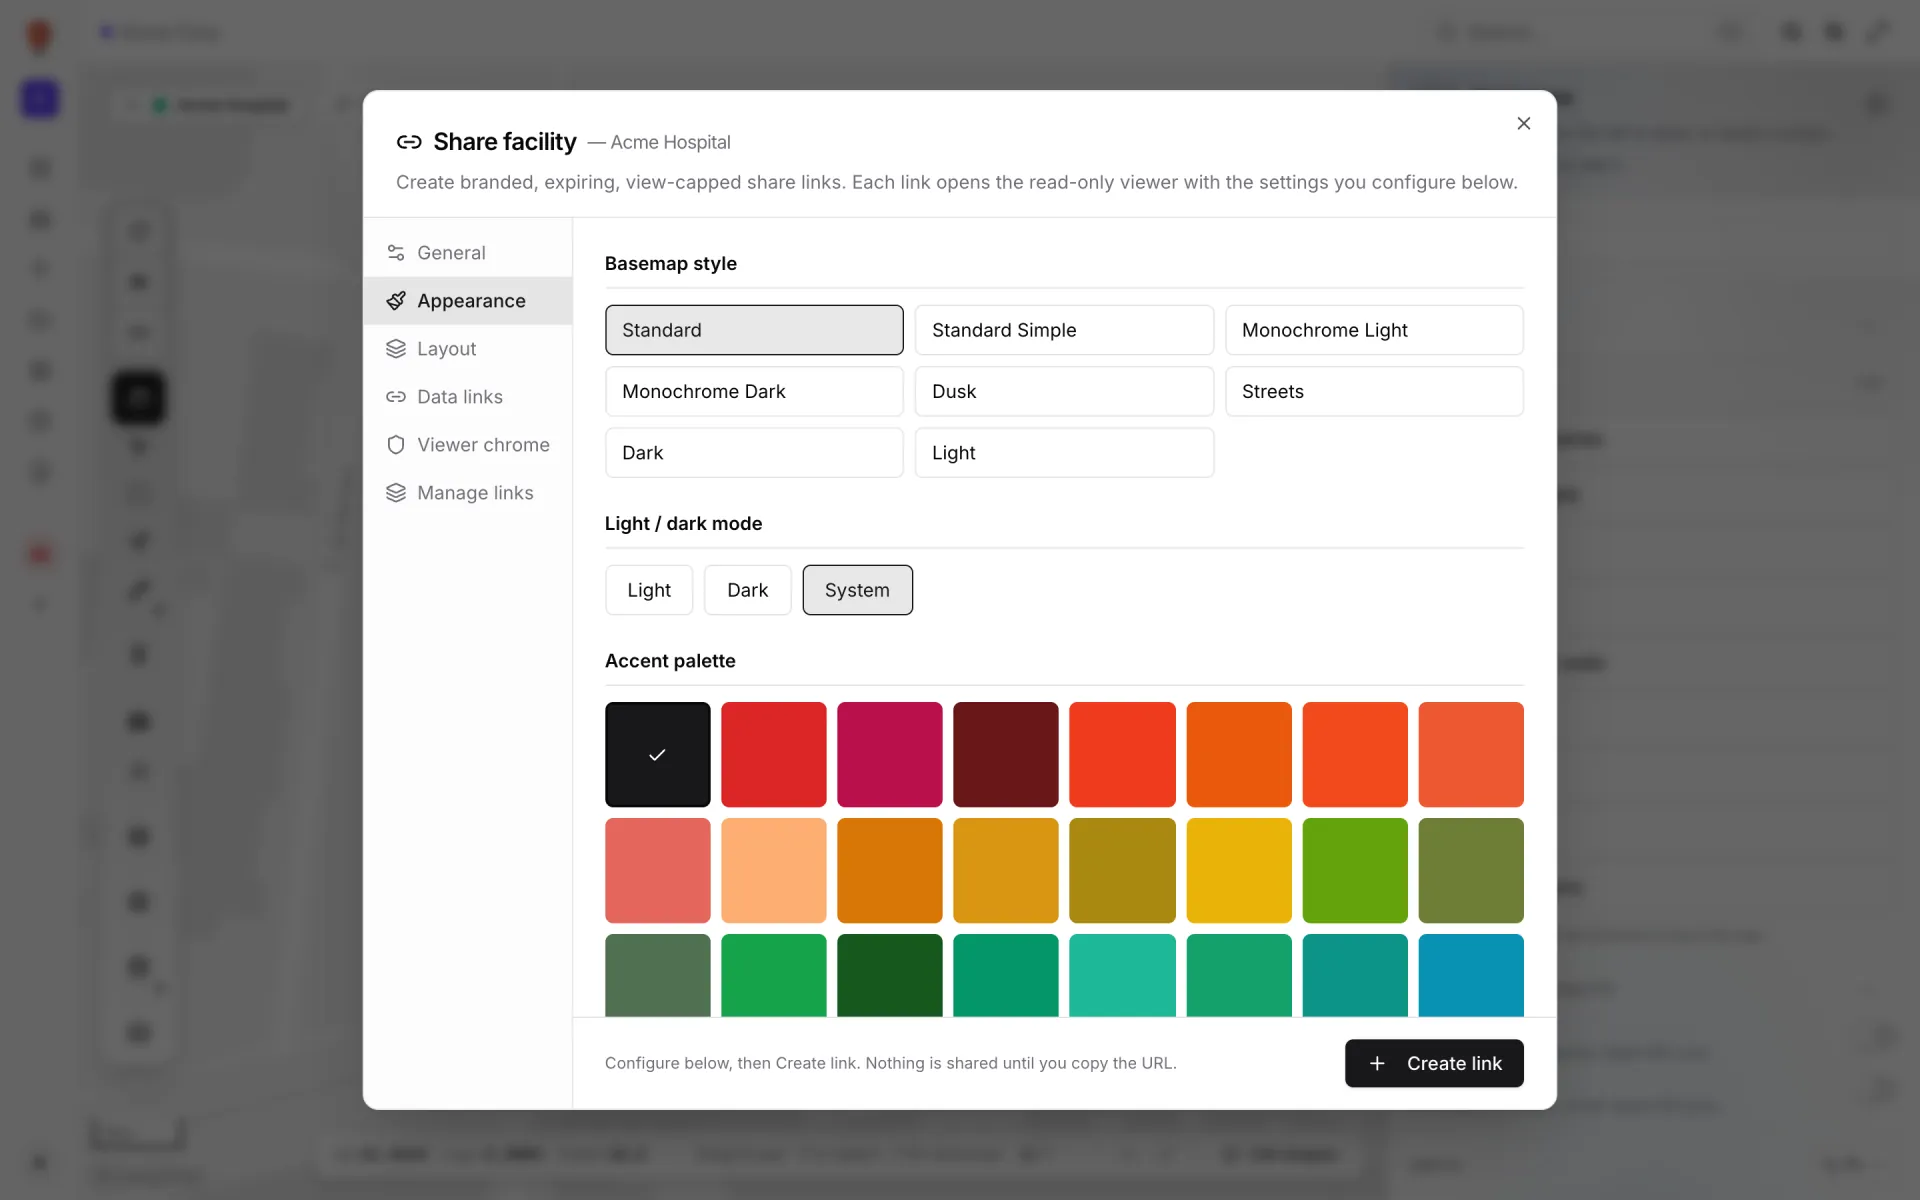The width and height of the screenshot is (1920, 1200).
Task: Set light/dark mode to System
Action: pyautogui.click(x=857, y=590)
